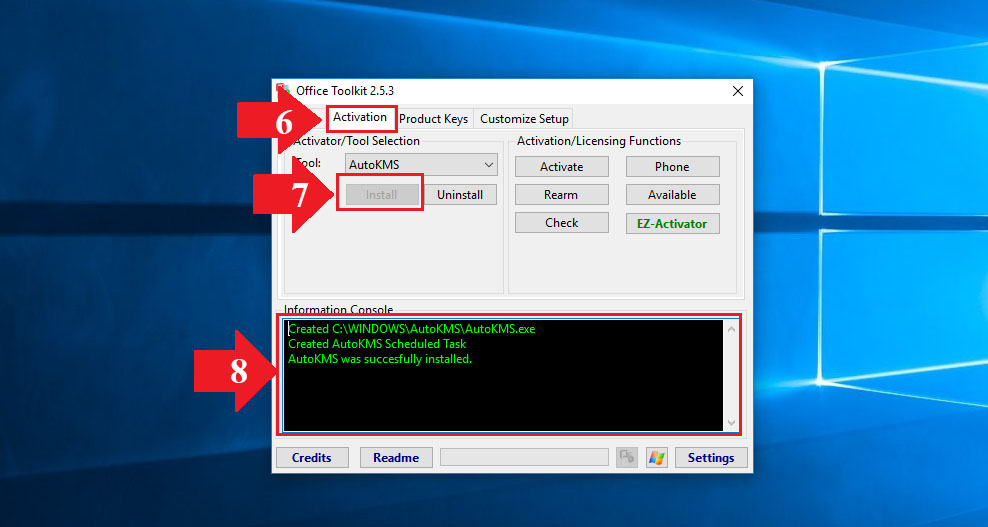Click the console scrollbar up arrow
The image size is (988, 527).
[731, 329]
